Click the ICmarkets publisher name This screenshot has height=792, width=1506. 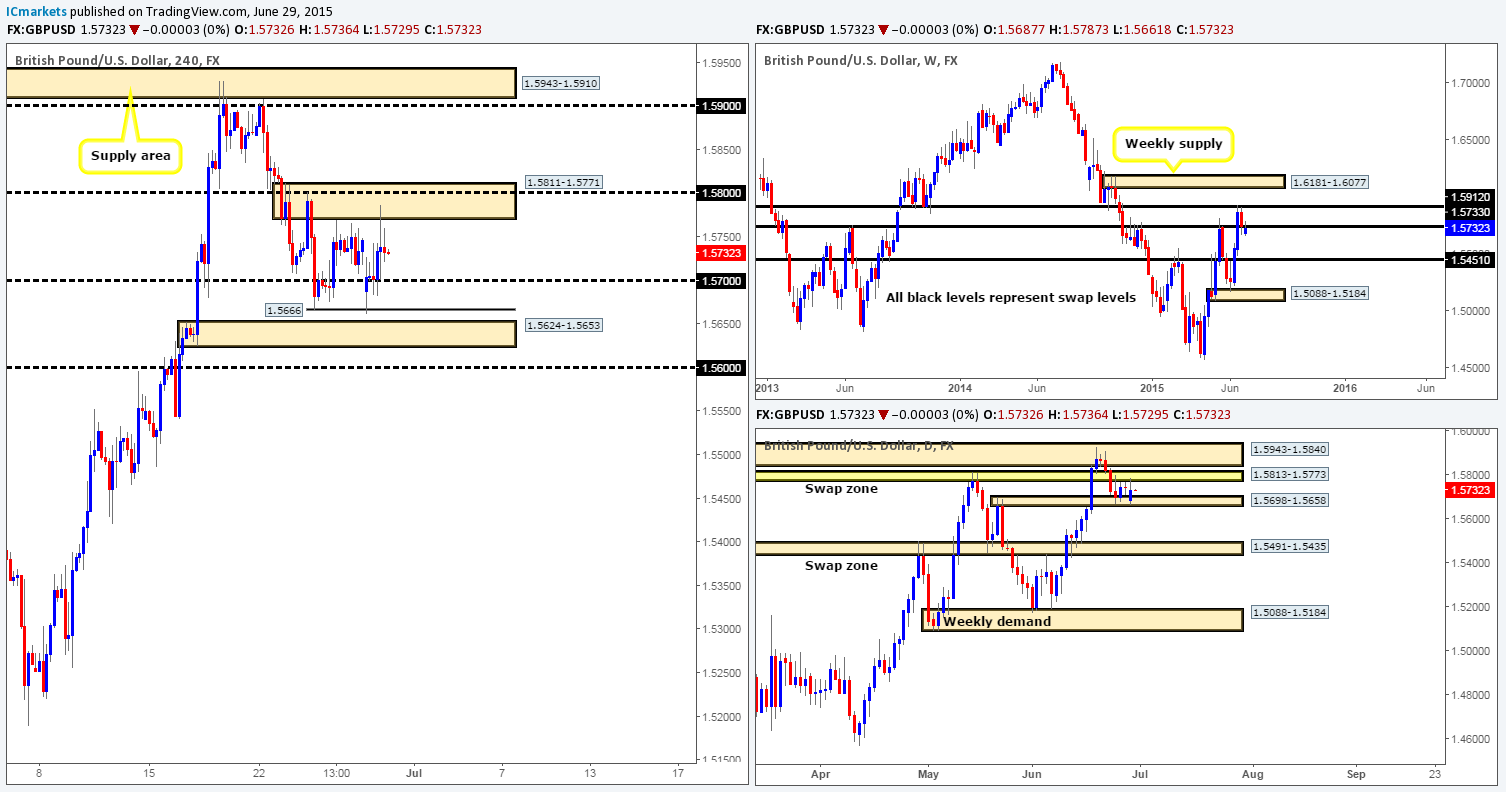point(35,10)
